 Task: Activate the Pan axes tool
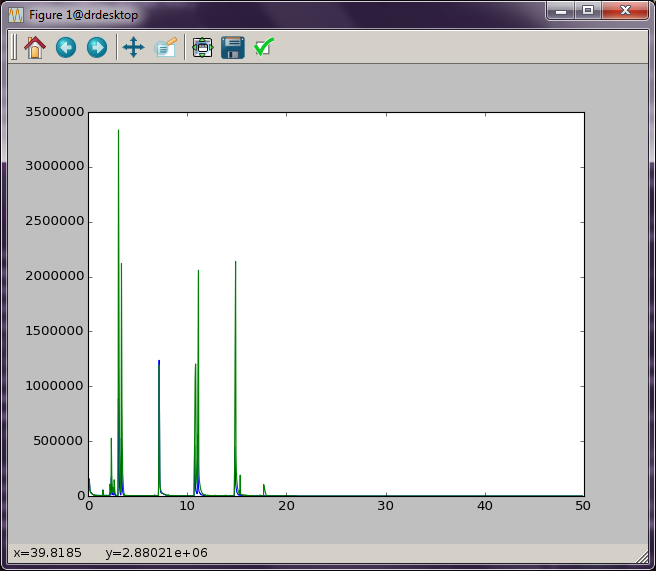tap(133, 47)
